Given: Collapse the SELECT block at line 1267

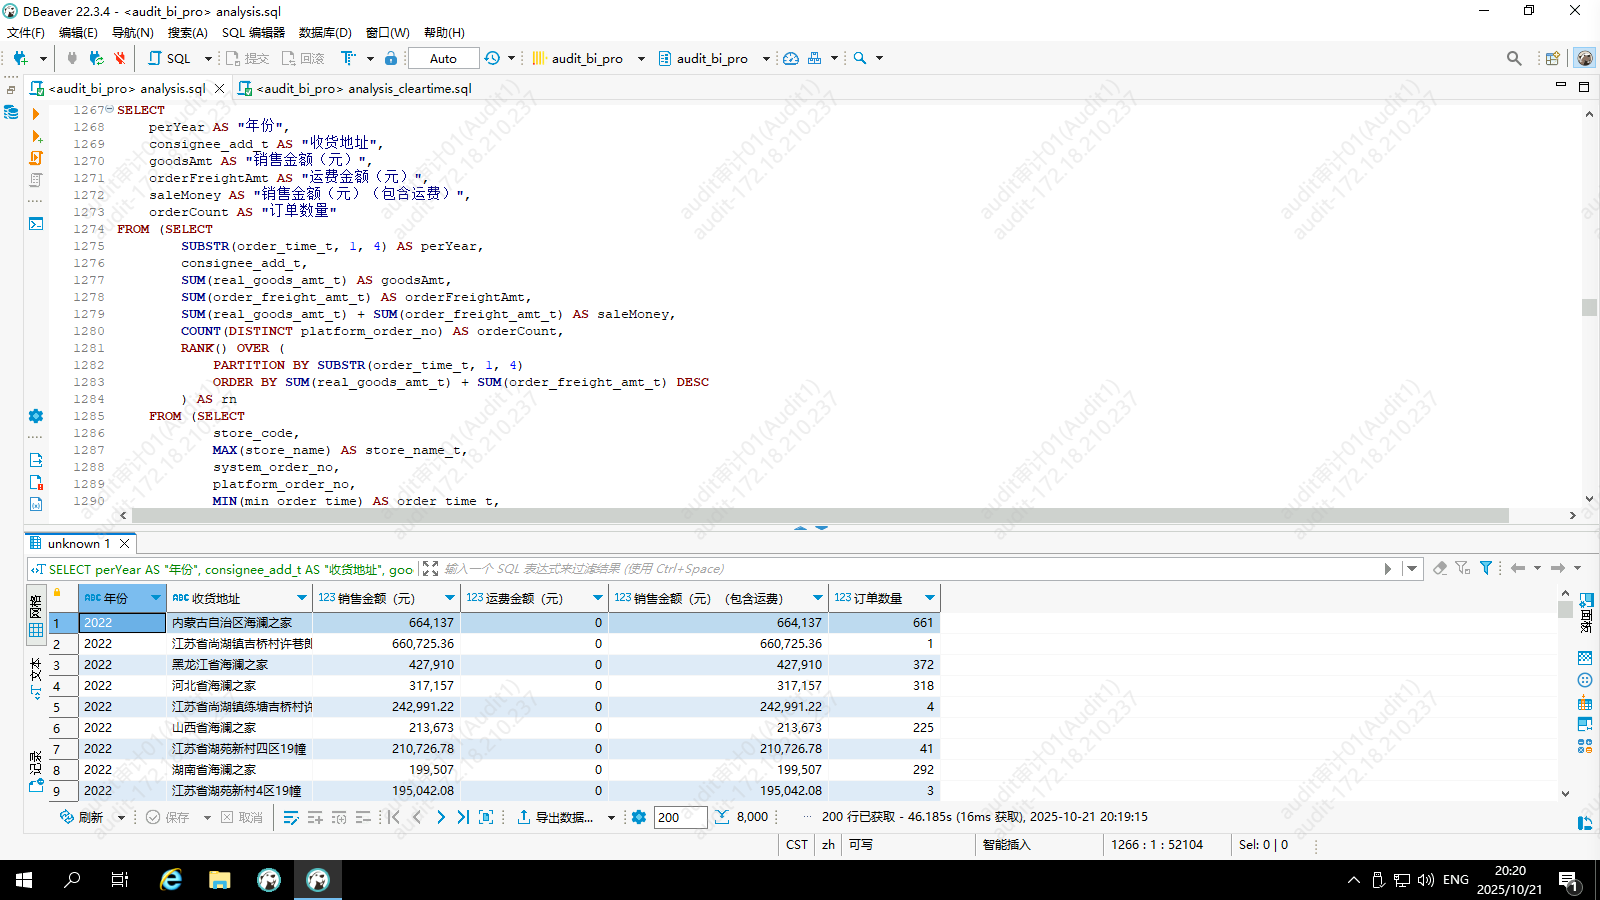Looking at the screenshot, I should [x=109, y=110].
